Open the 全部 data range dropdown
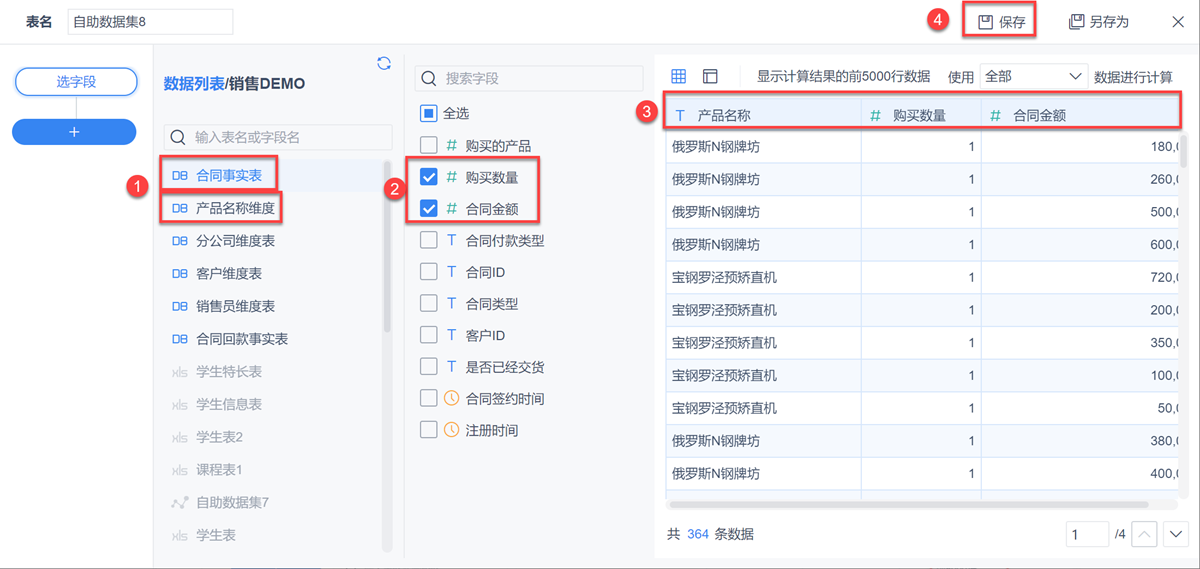Viewport: 1200px width, 569px height. coord(1033,76)
